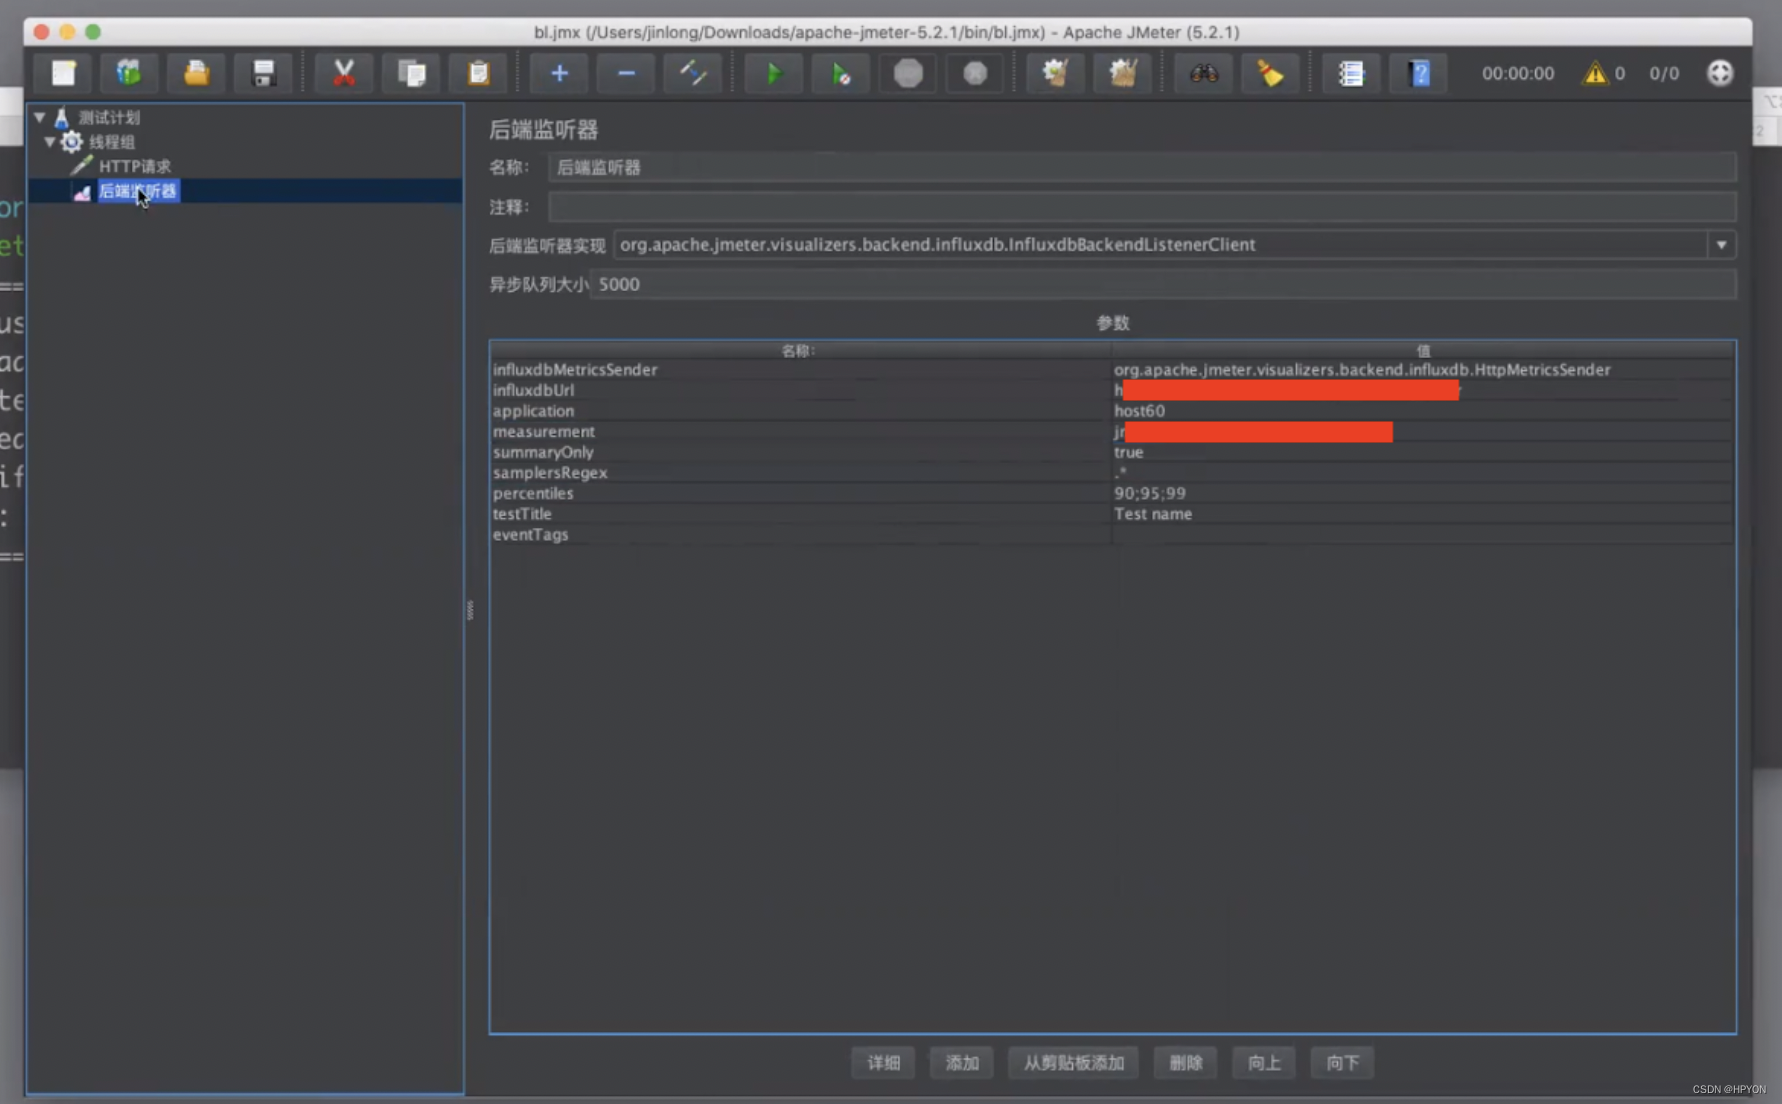Viewport: 1782px width, 1104px height.
Task: Click the 从剪贴板添加 button
Action: pos(1074,1062)
